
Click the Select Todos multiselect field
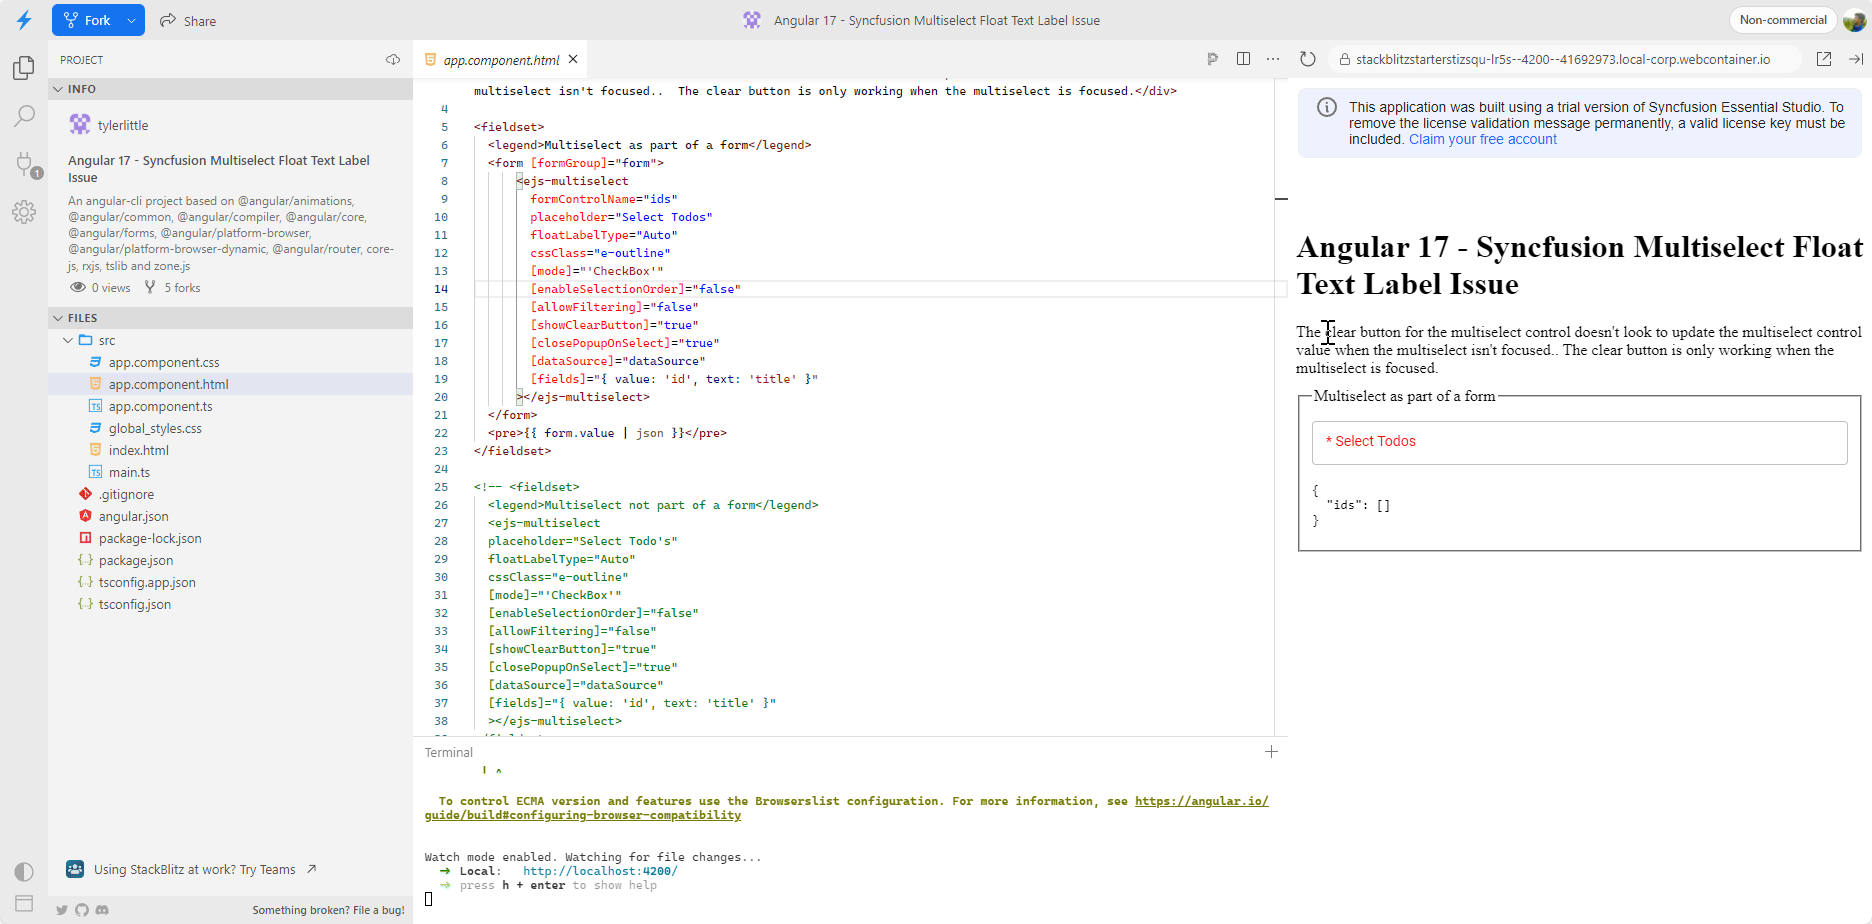tap(1578, 442)
